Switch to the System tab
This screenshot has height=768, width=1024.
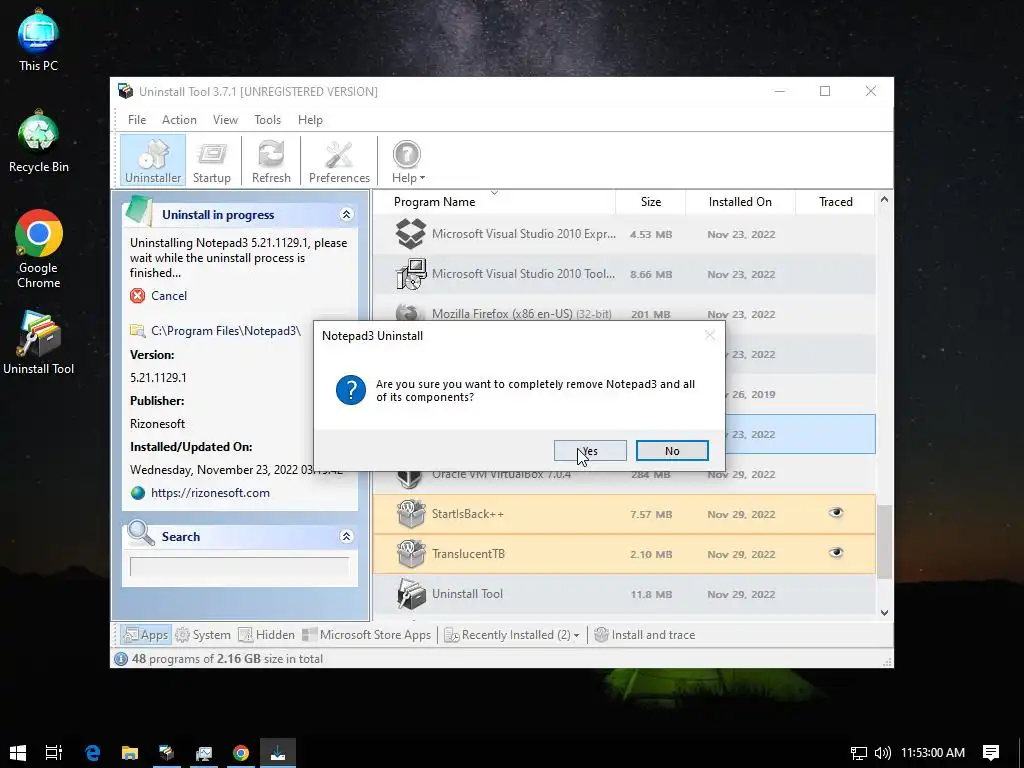click(x=203, y=635)
